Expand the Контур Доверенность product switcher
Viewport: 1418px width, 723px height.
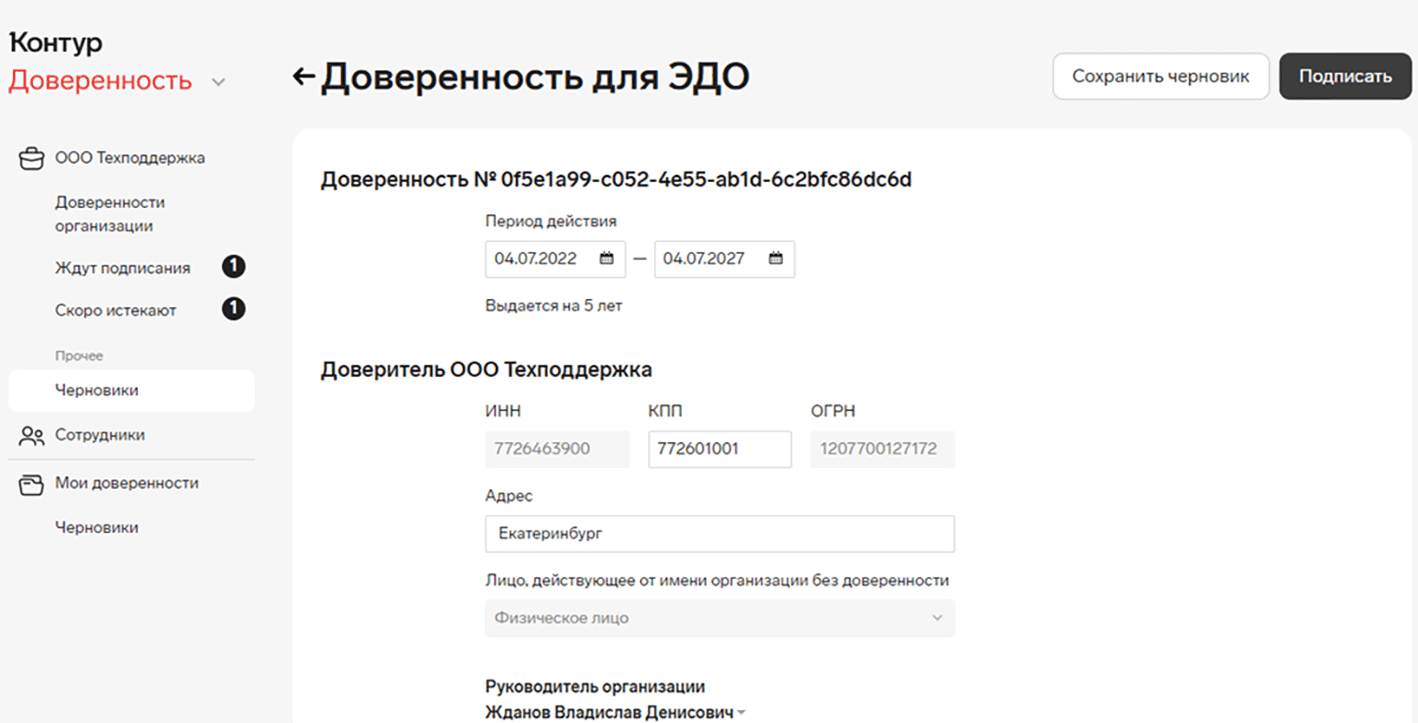pos(219,82)
